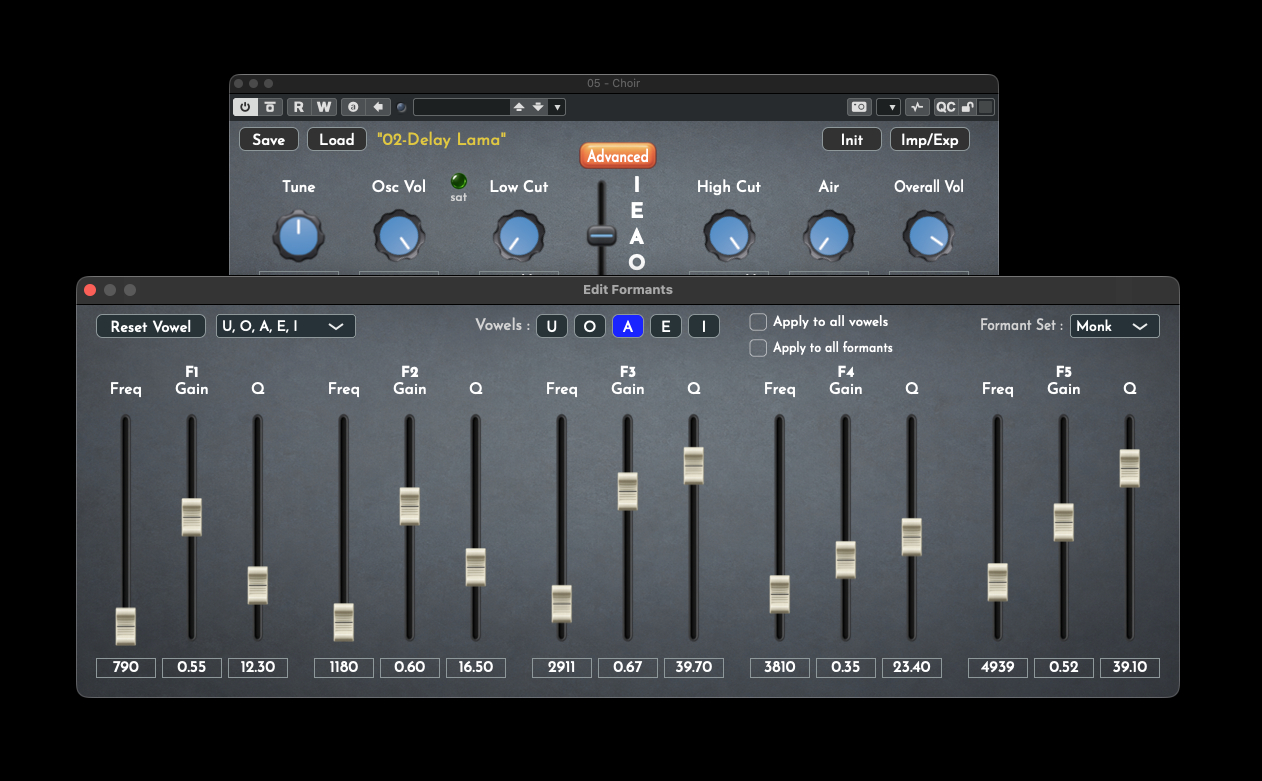
Task: Turn the Tune knob
Action: [298, 236]
